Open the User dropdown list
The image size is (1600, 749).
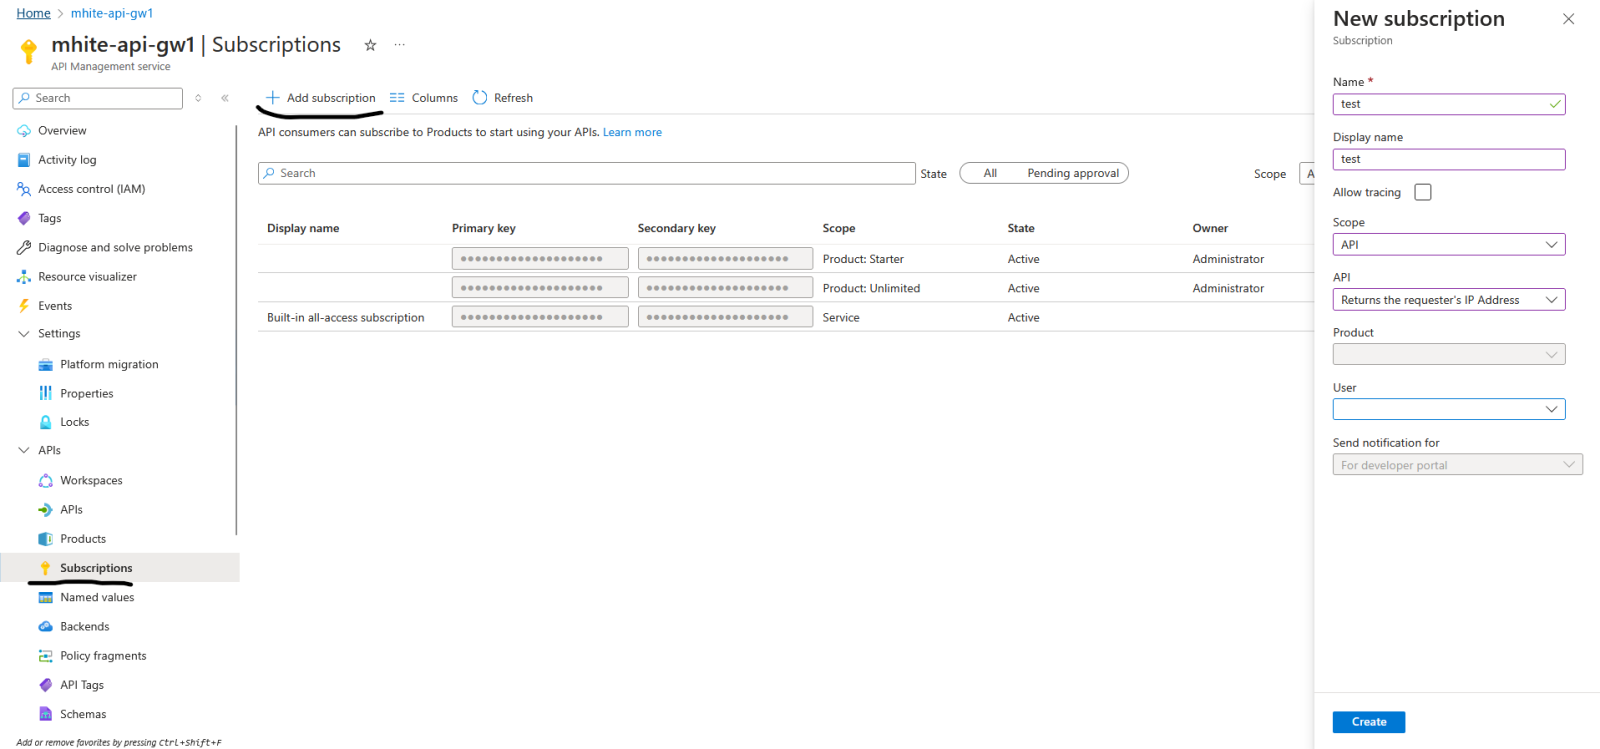click(1448, 409)
